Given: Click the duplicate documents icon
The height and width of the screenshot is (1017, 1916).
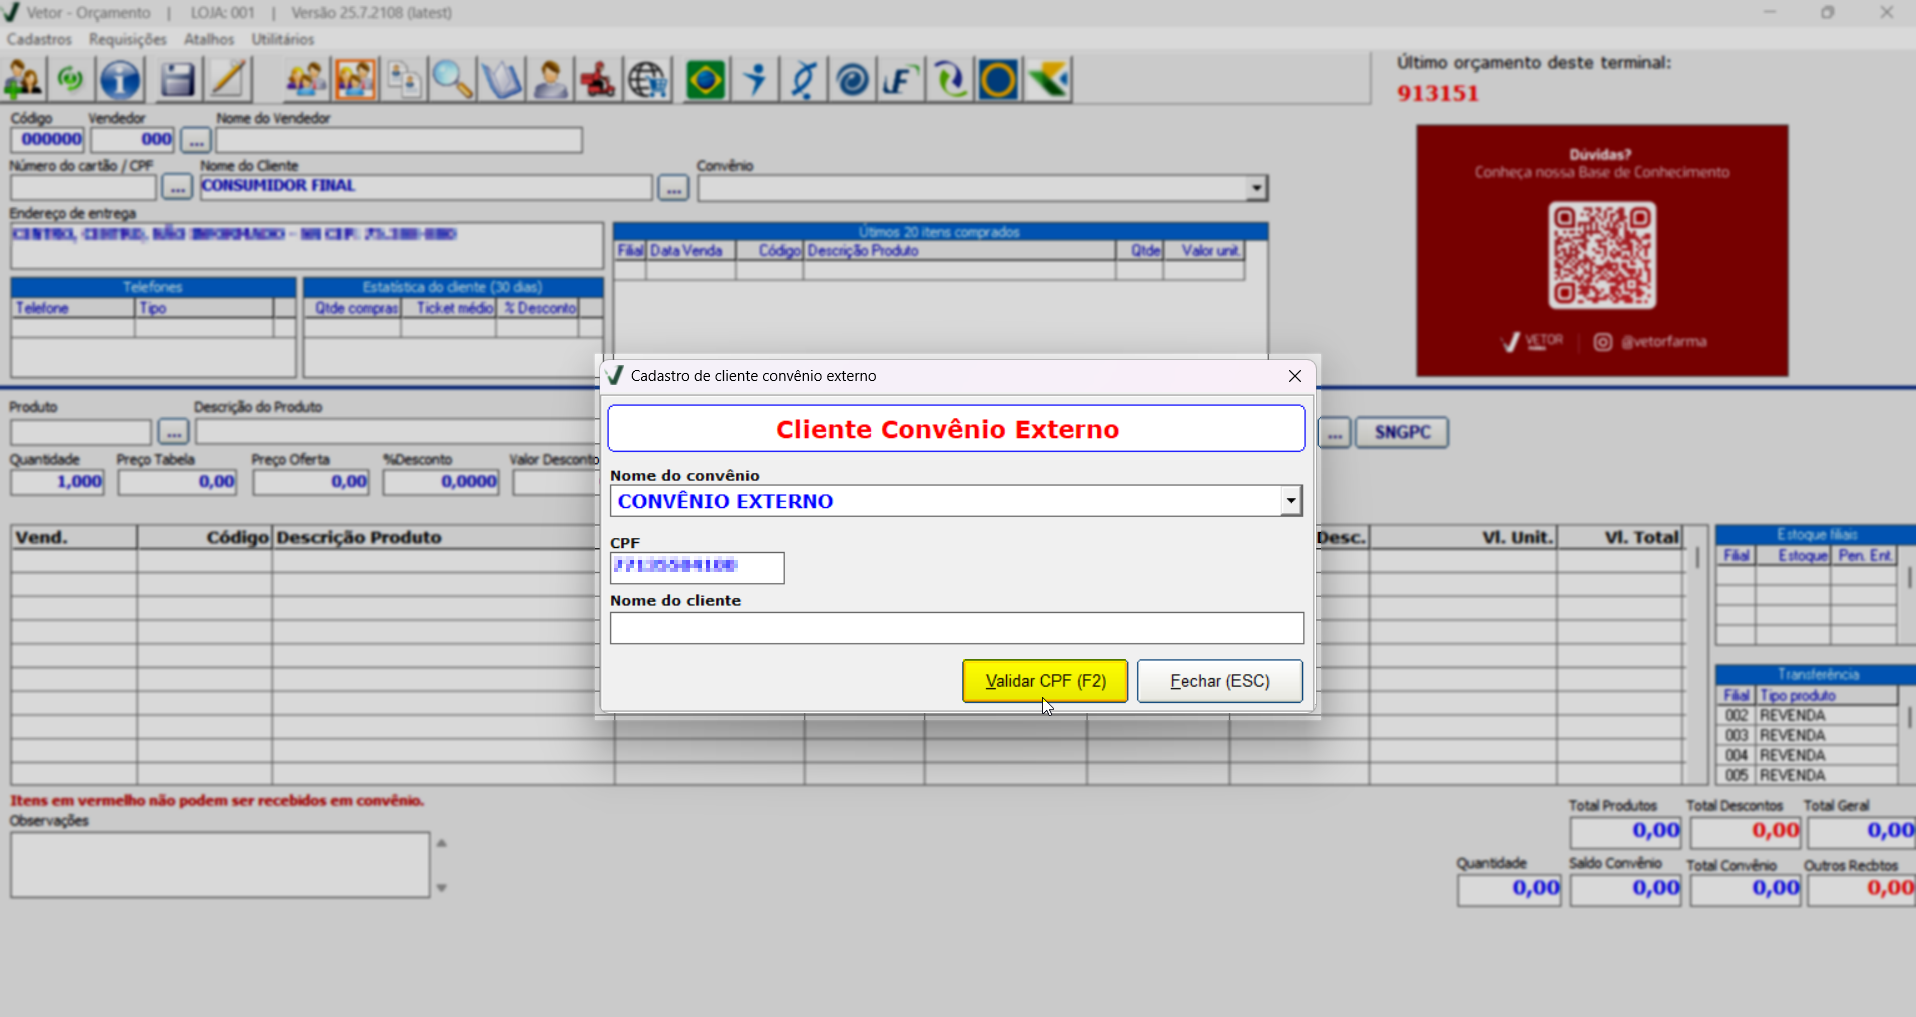Looking at the screenshot, I should coord(404,80).
